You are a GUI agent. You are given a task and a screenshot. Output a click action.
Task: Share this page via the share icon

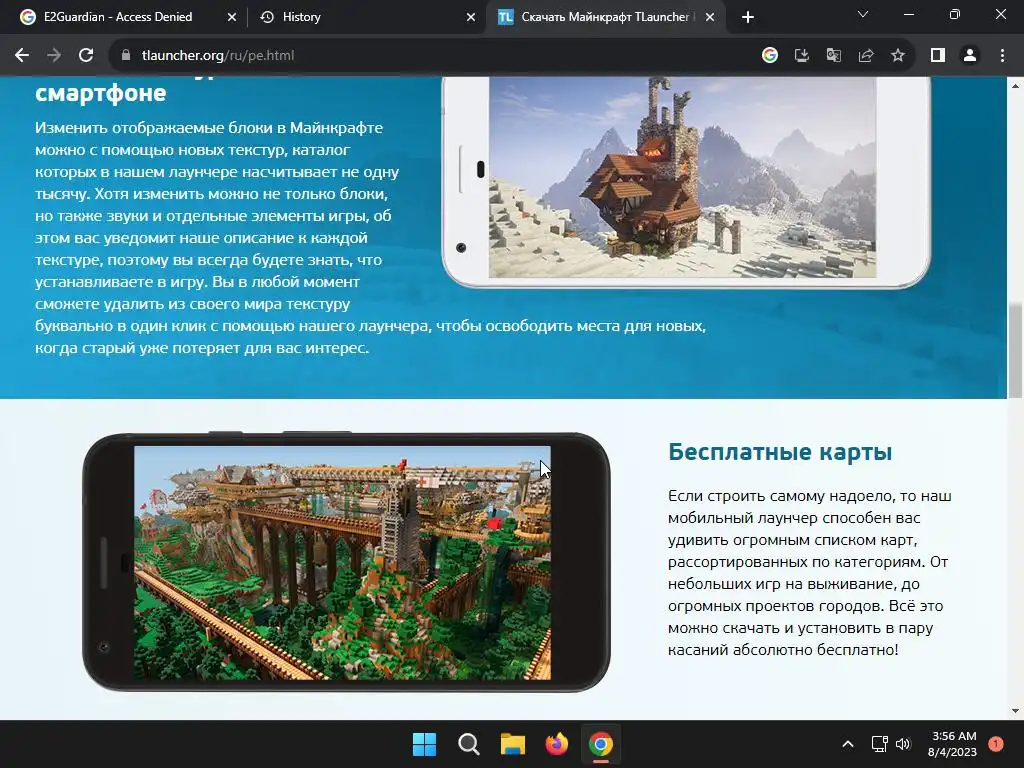click(866, 56)
